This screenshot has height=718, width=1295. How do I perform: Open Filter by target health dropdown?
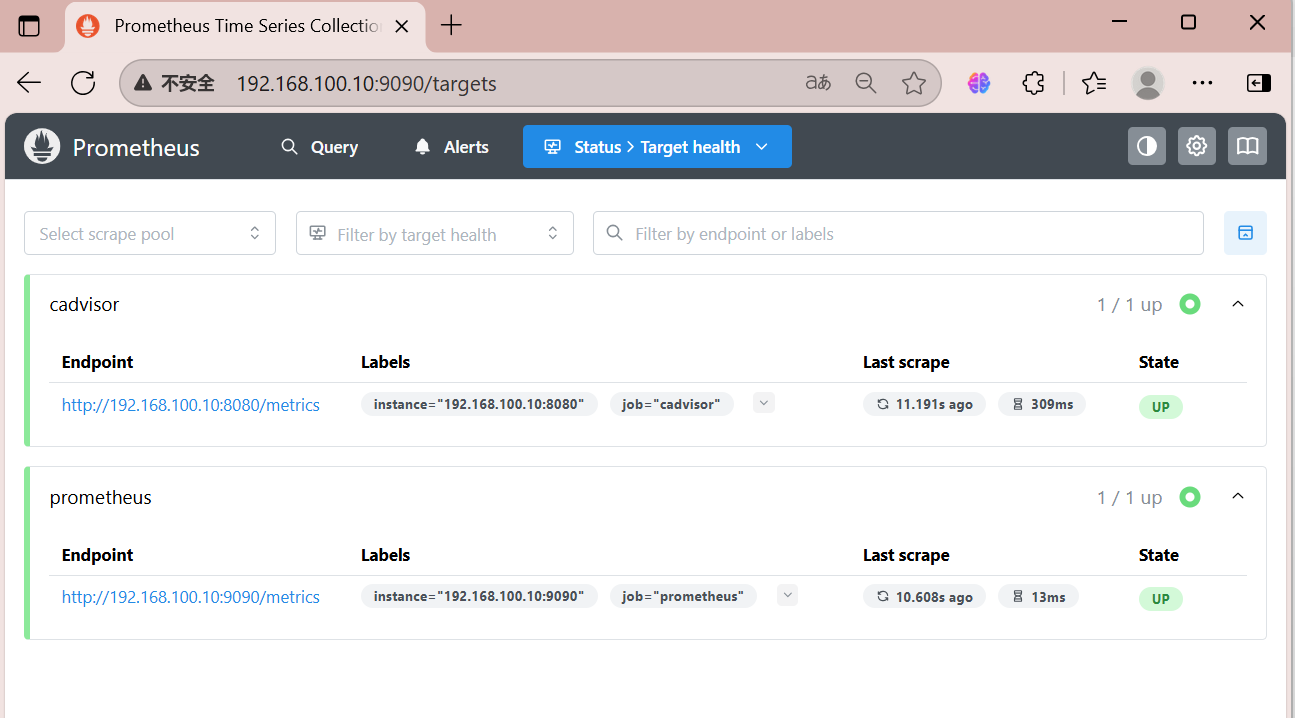point(435,233)
